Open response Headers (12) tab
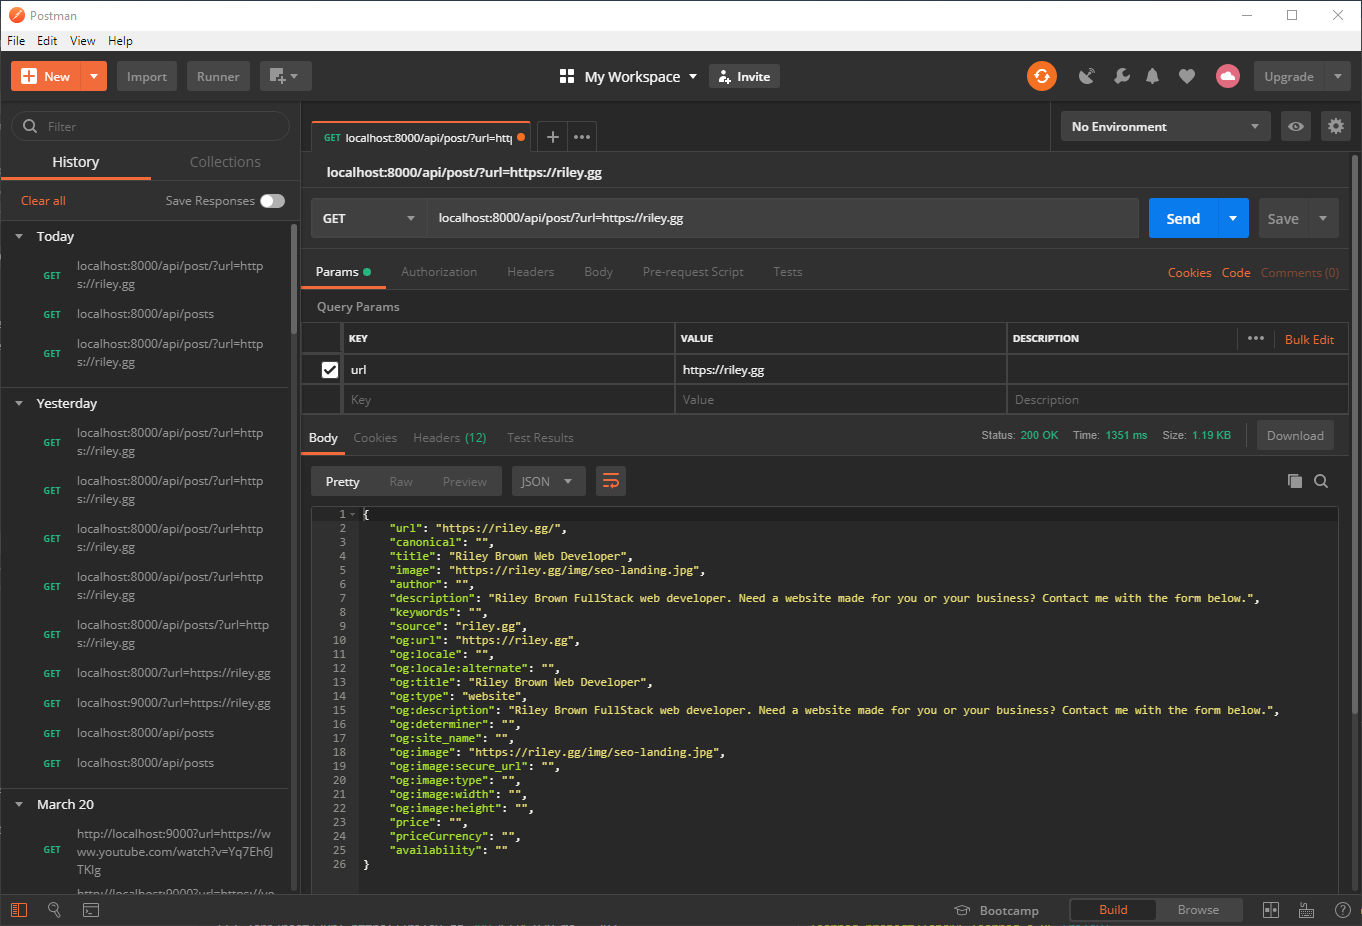Image resolution: width=1362 pixels, height=926 pixels. pos(450,438)
